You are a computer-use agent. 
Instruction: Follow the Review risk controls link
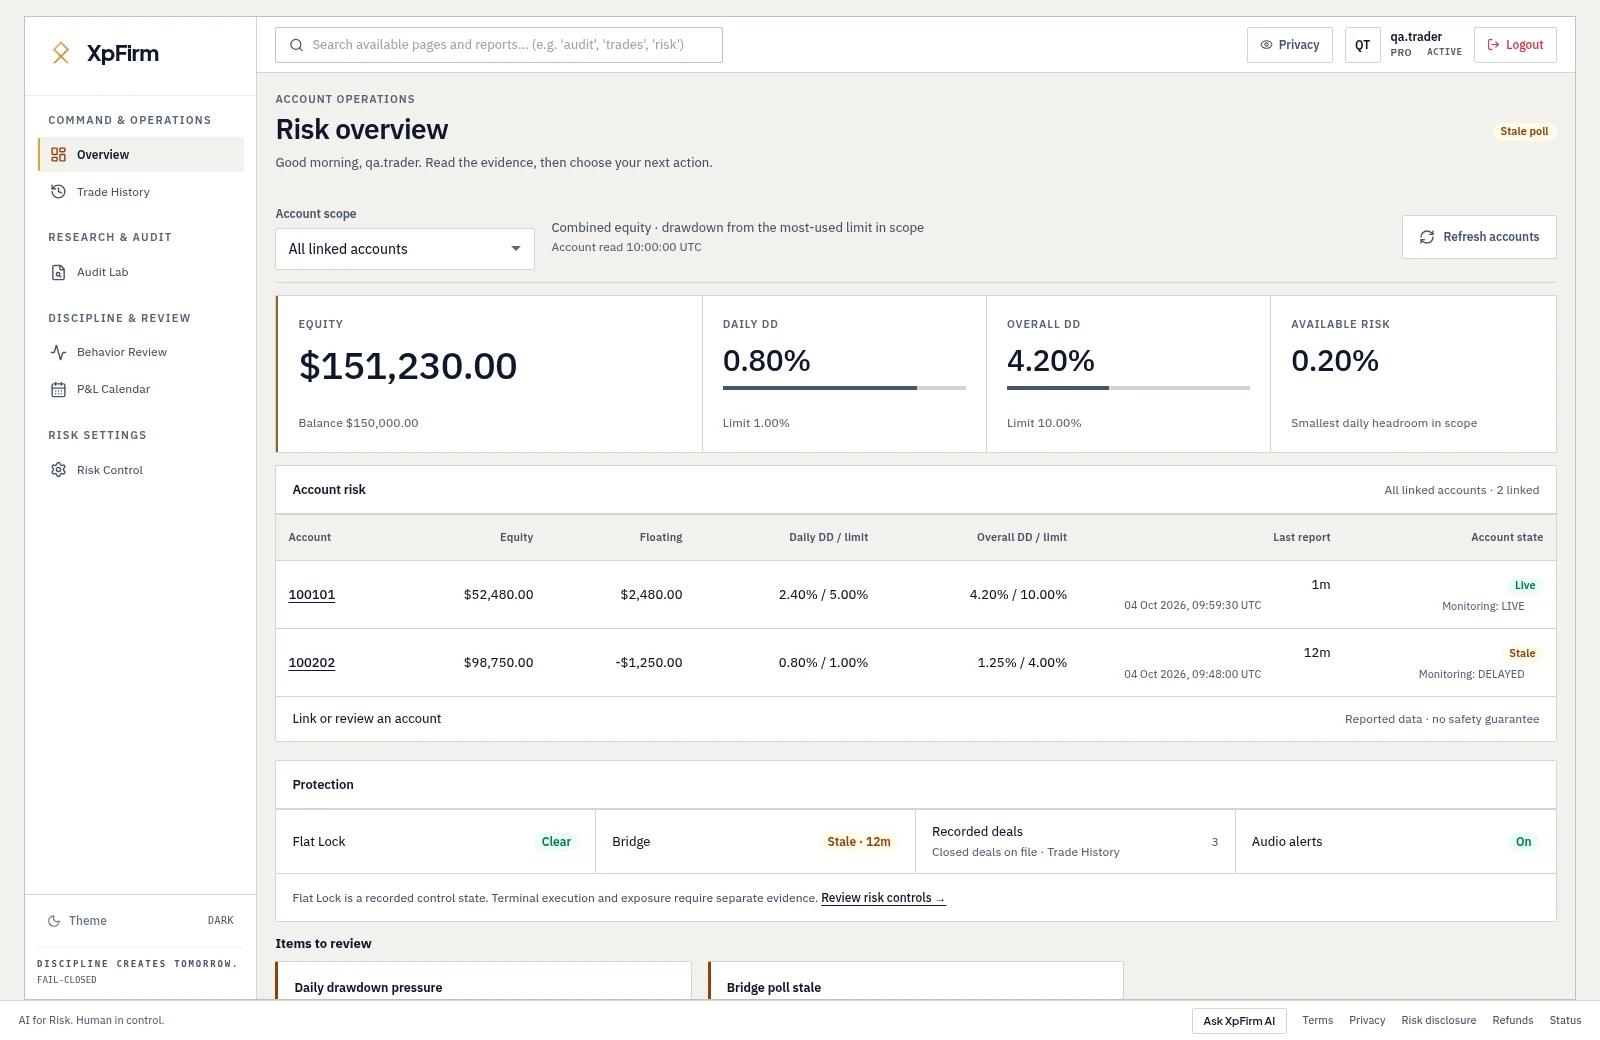883,898
